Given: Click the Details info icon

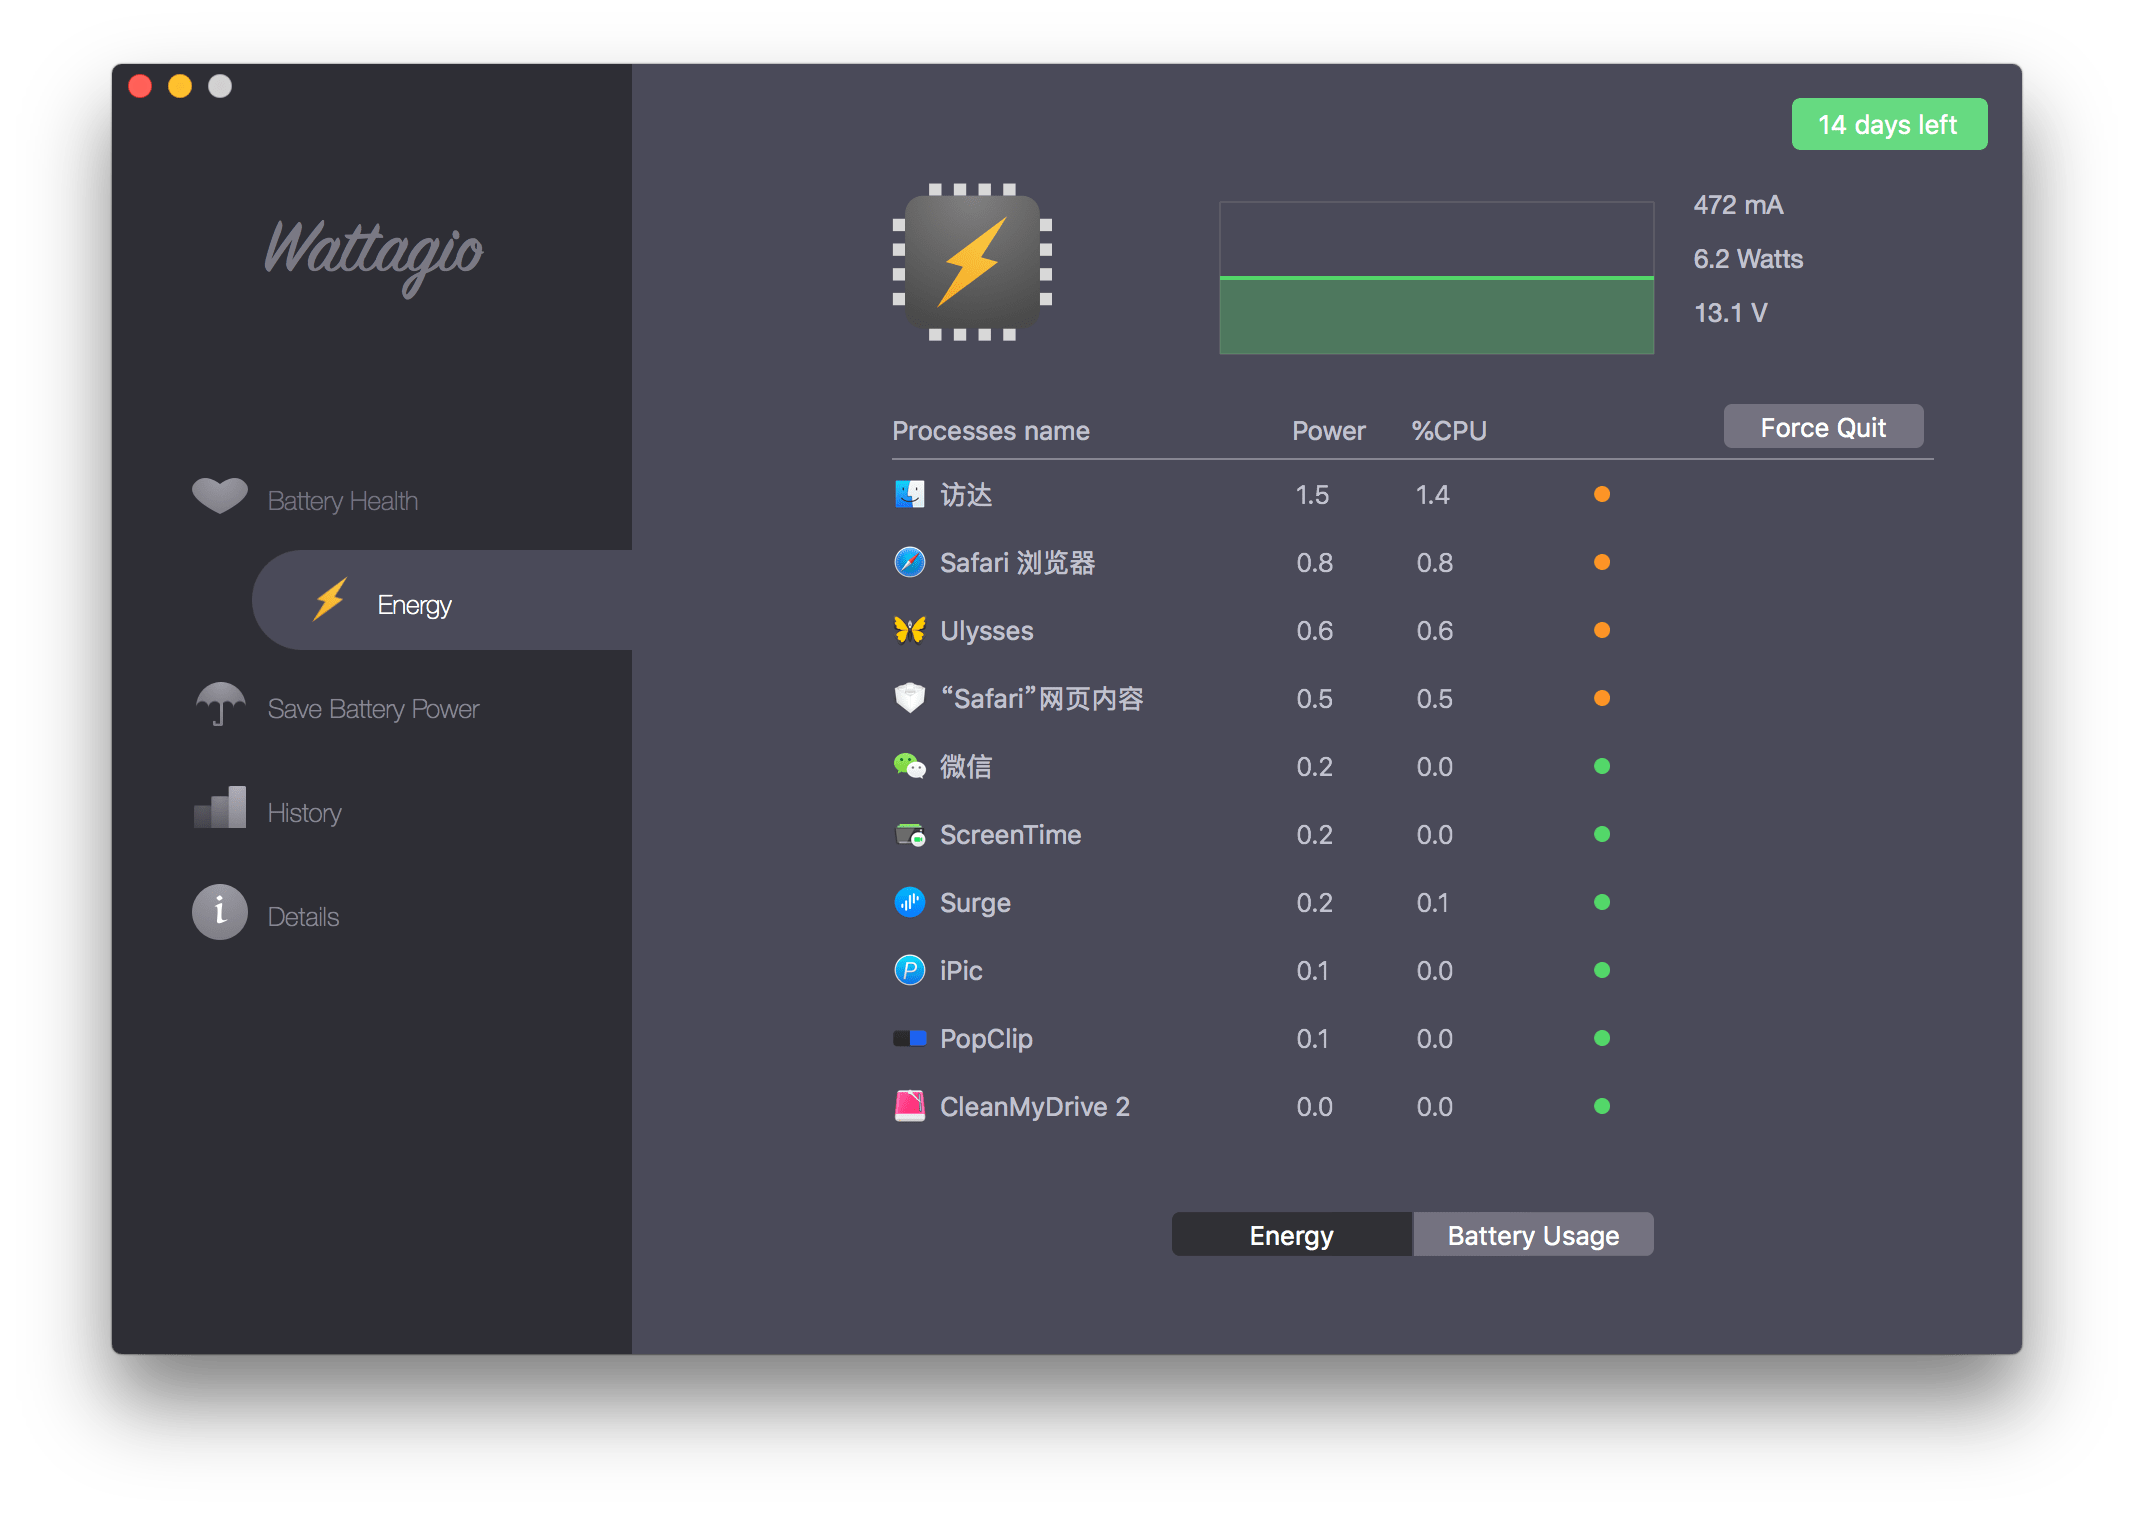Looking at the screenshot, I should click(x=220, y=912).
